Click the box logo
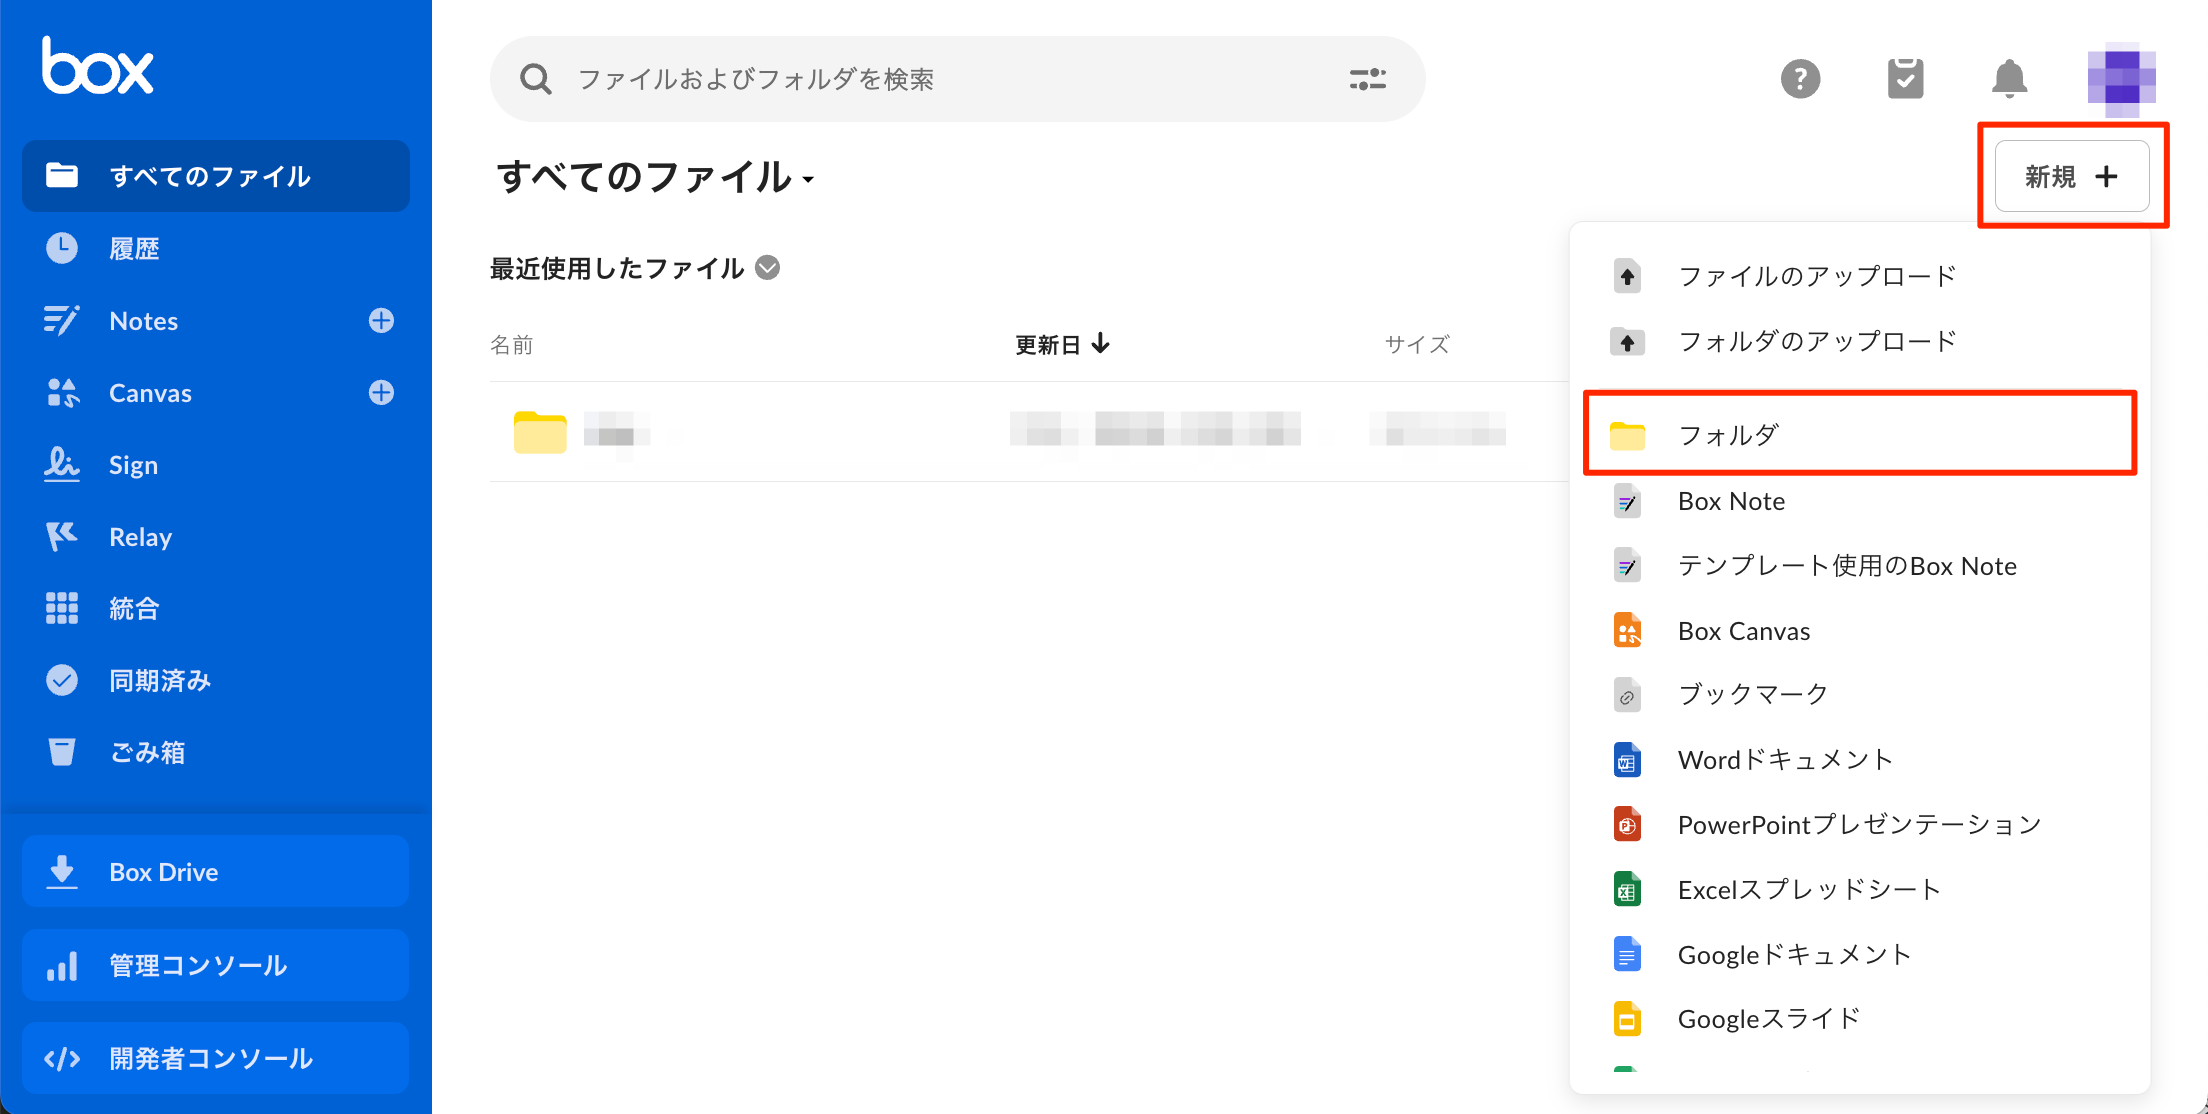 [97, 66]
